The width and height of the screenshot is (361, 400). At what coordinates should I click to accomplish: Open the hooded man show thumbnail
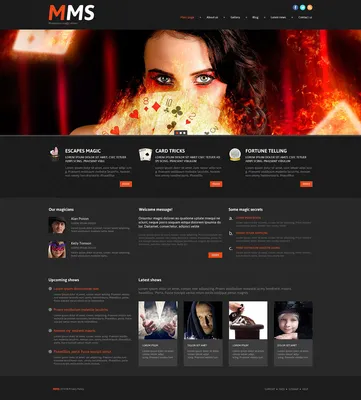click(x=203, y=320)
